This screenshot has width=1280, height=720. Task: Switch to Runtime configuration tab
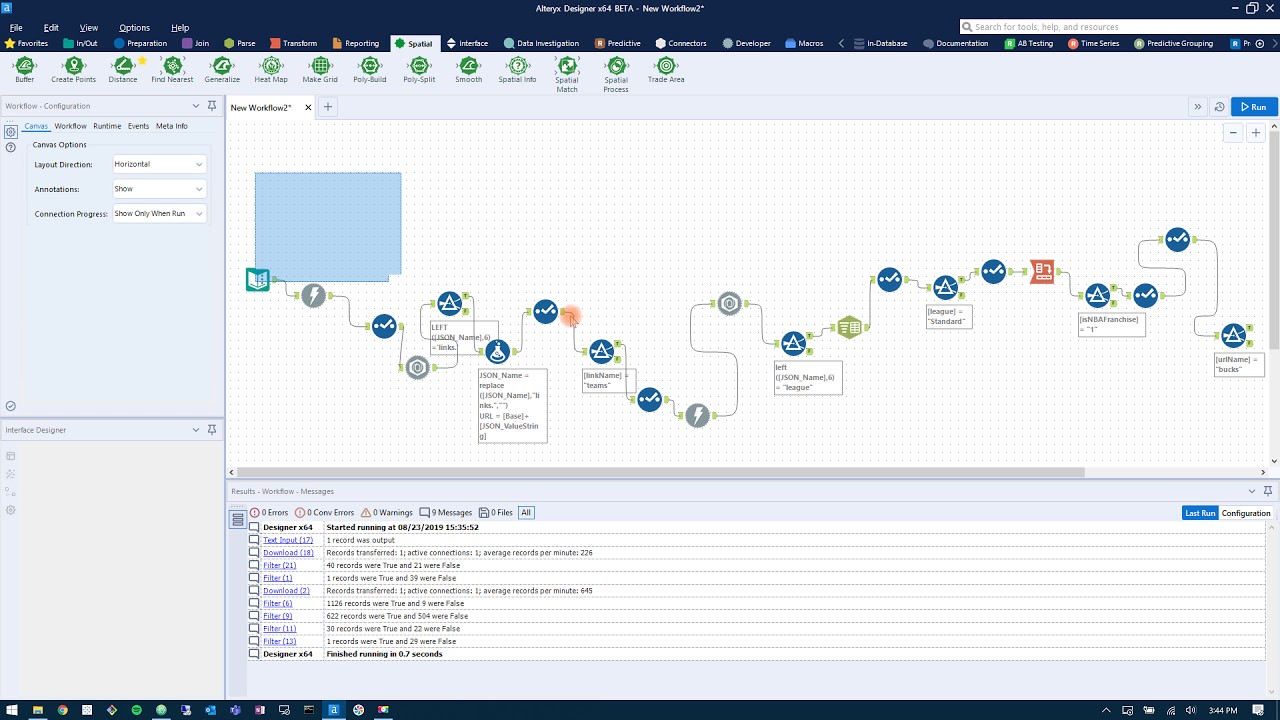107,126
